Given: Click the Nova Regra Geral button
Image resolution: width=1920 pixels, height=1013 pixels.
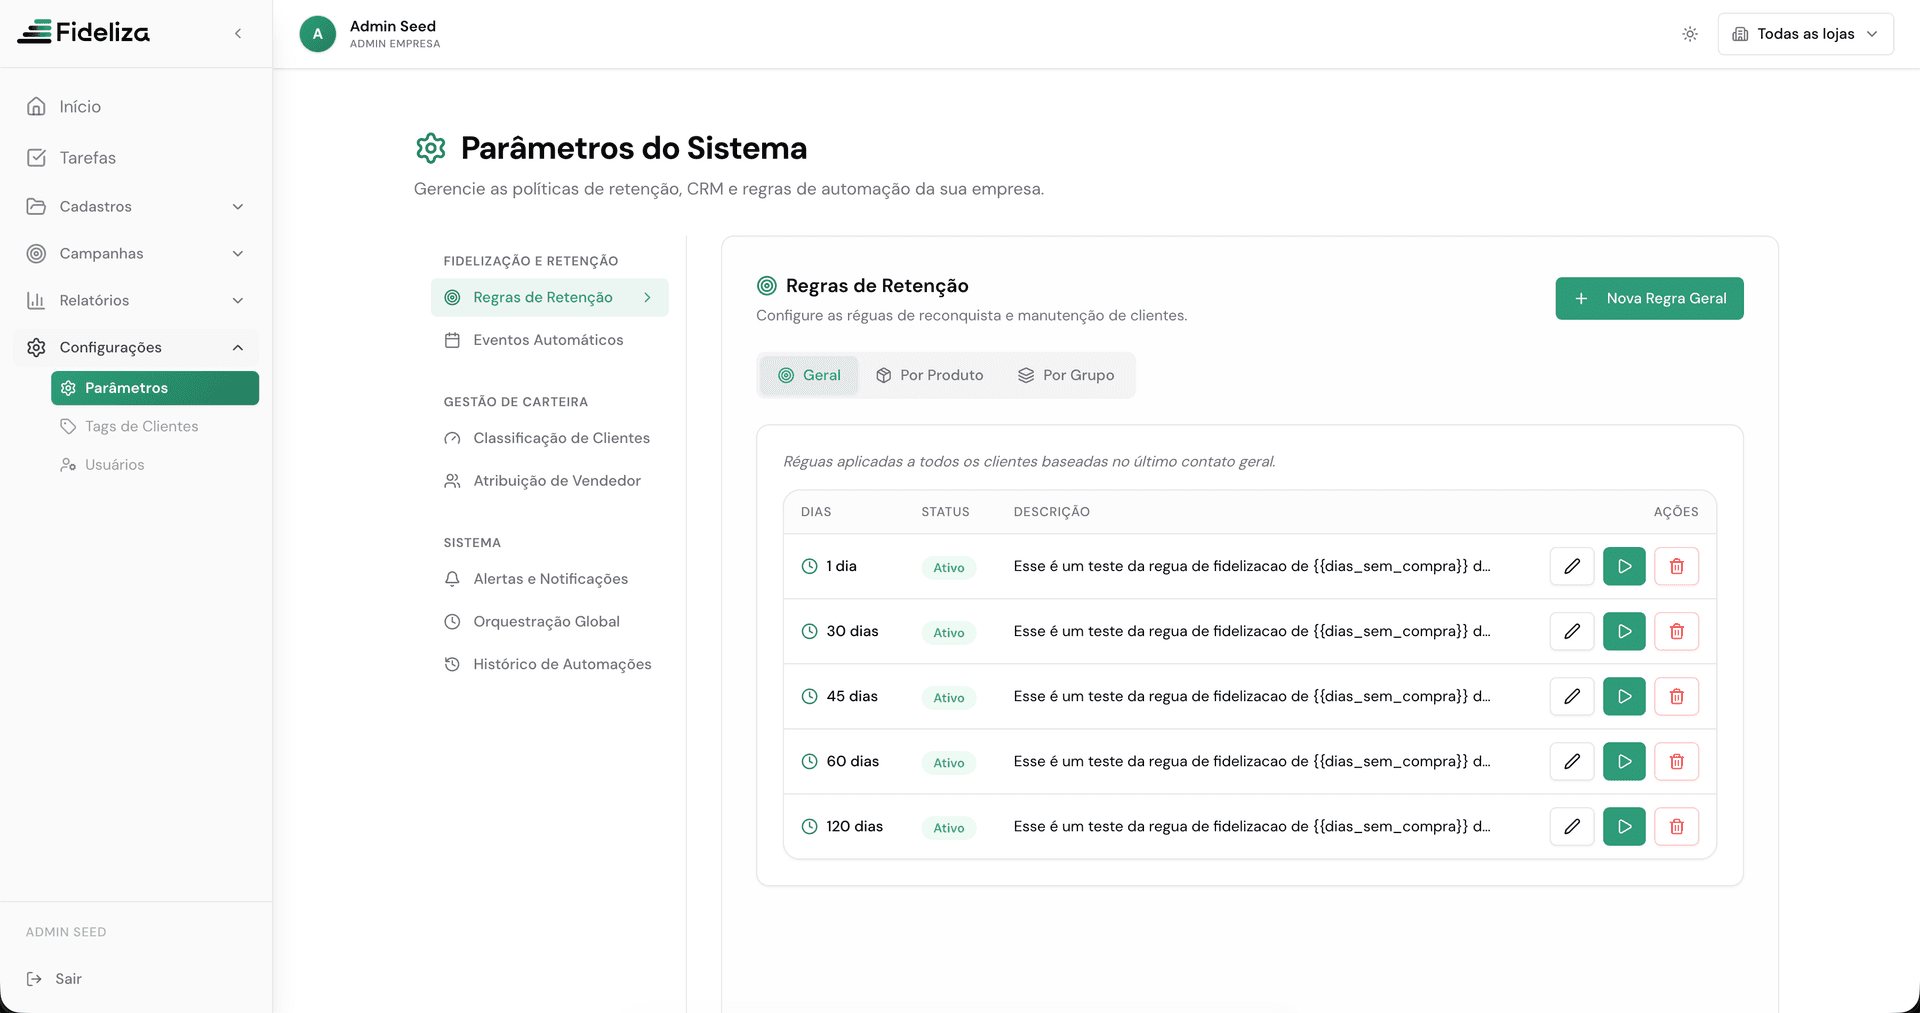Looking at the screenshot, I should [1649, 298].
